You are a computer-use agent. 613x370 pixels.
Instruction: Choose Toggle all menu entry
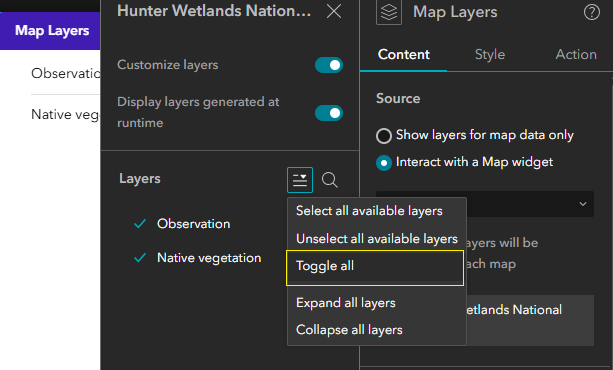click(x=375, y=268)
